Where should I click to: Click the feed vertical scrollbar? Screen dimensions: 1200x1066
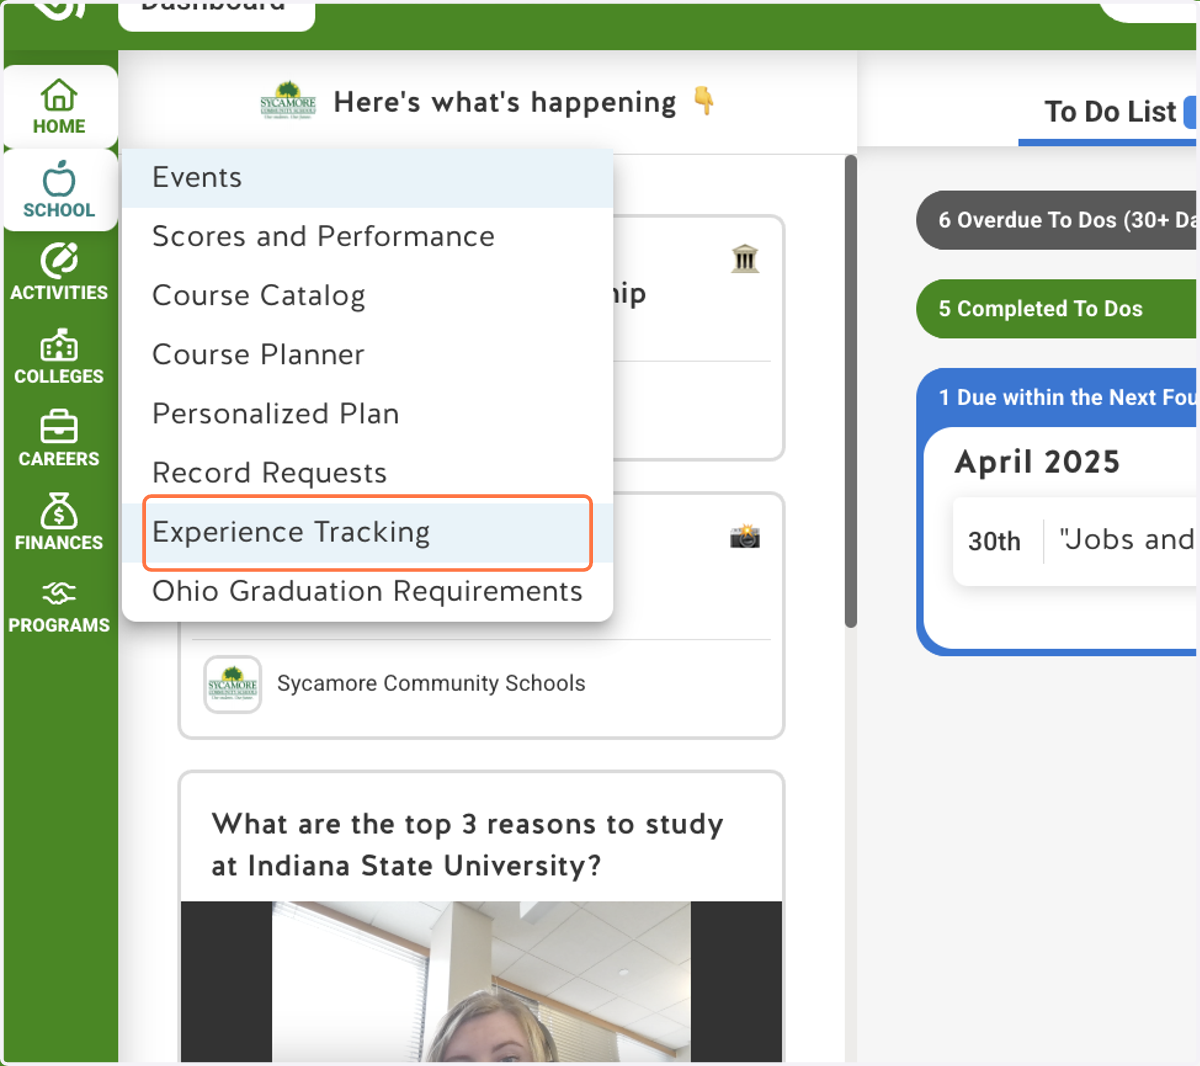851,391
